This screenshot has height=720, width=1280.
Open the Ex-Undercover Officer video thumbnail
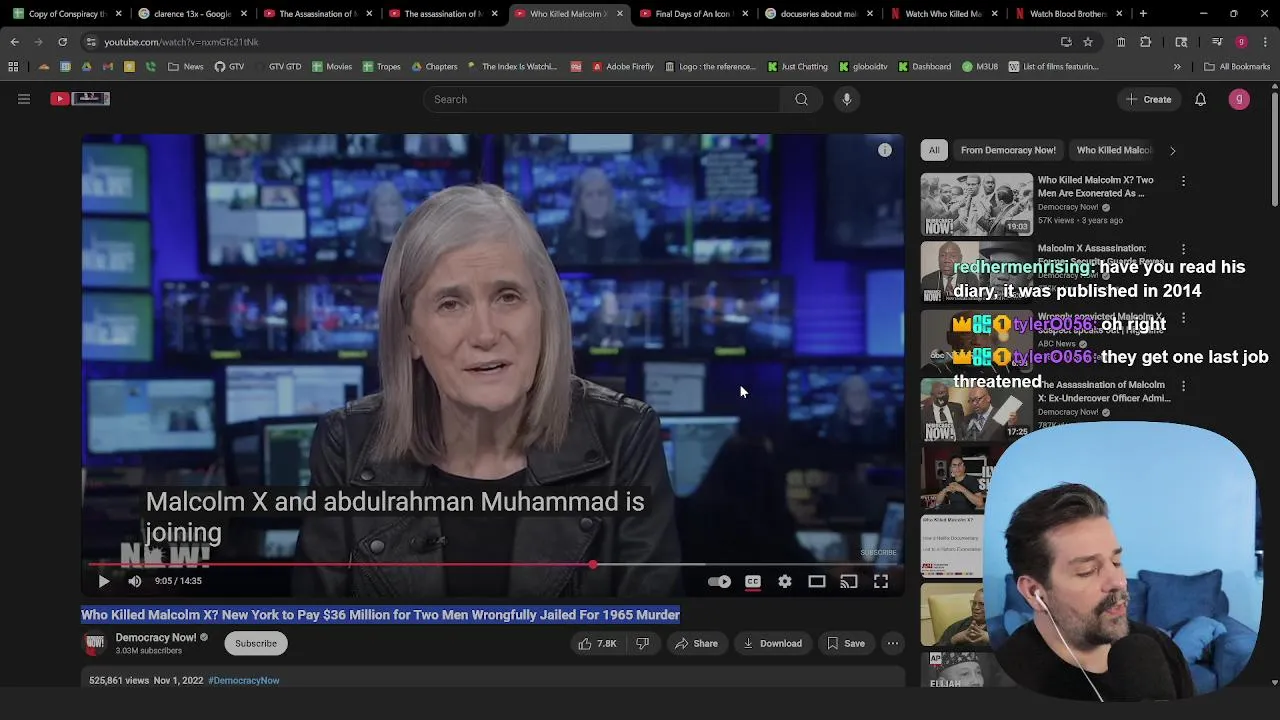point(977,409)
